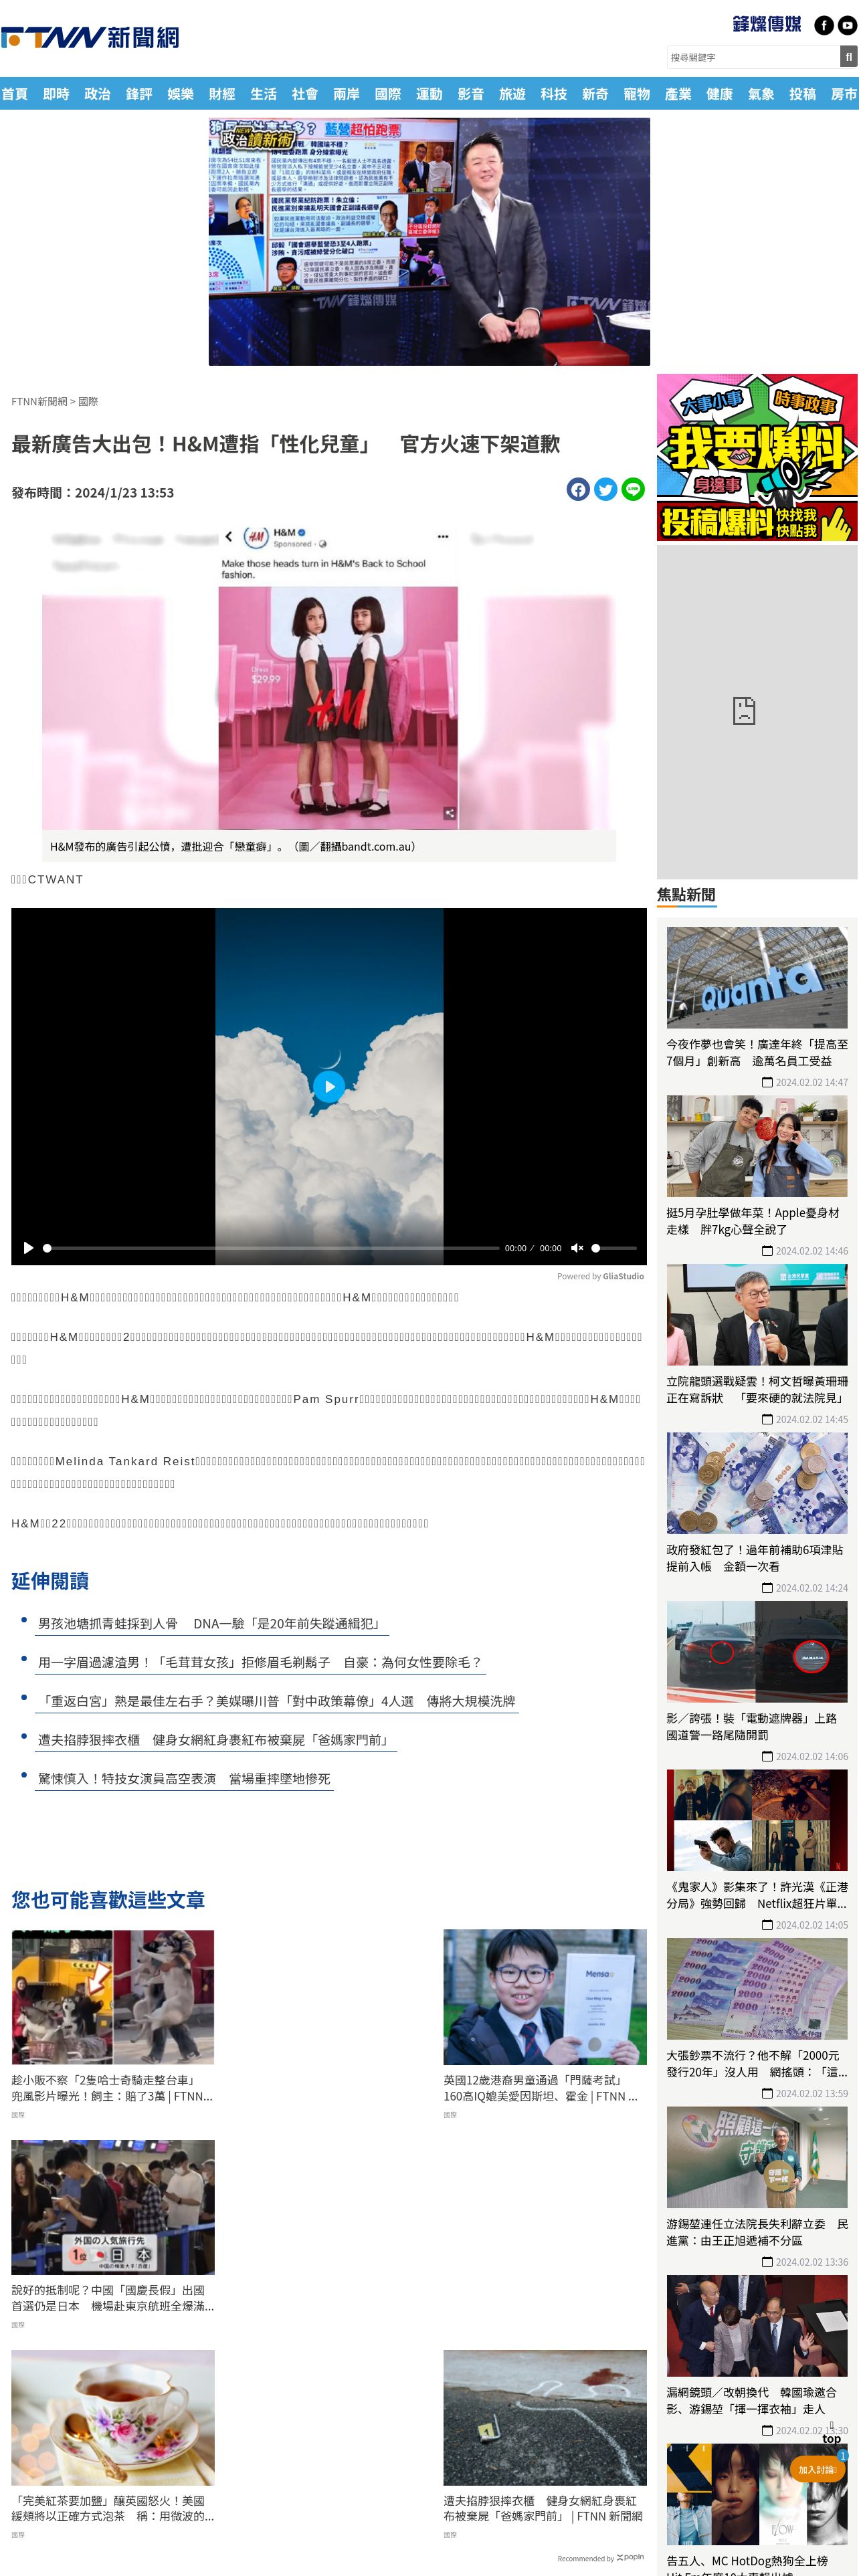
Task: Open headline 大張鈔票不流行
Action: pos(757,2064)
